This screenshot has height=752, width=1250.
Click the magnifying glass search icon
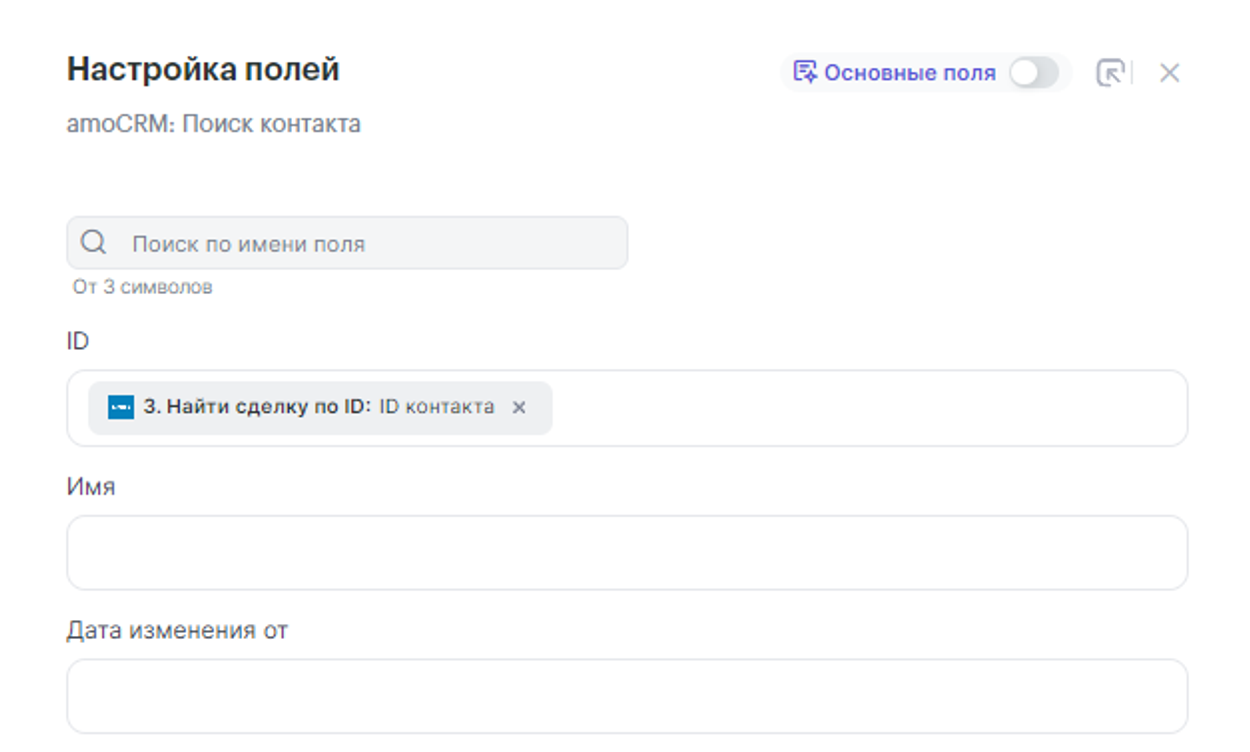94,243
